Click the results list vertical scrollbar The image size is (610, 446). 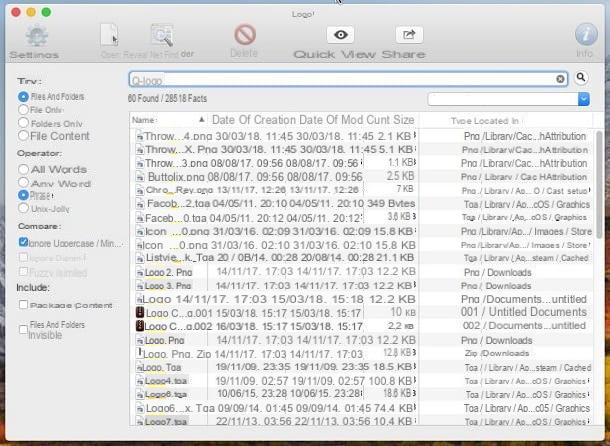601,183
